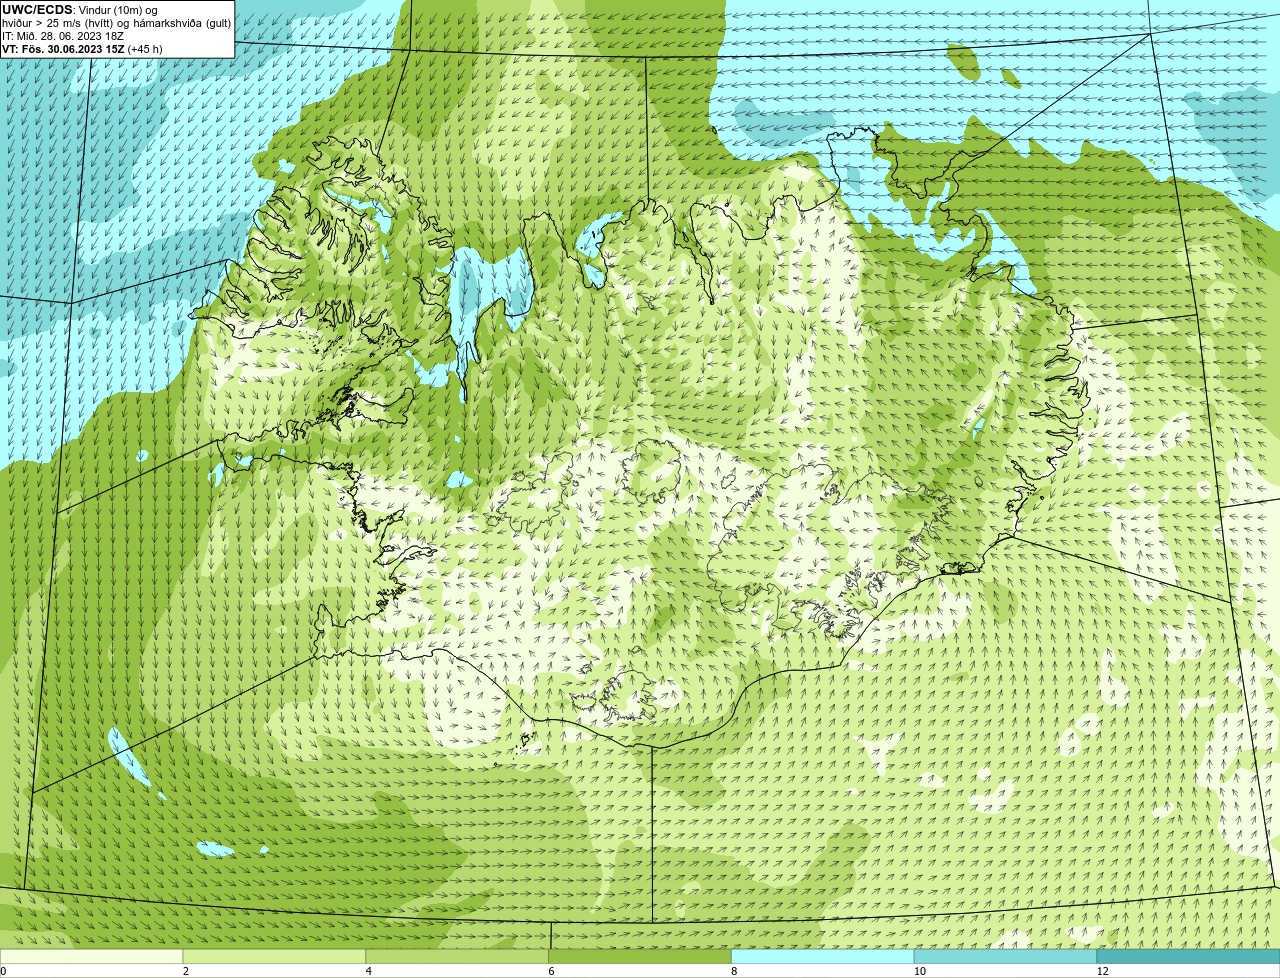Click the 4–6 m/s green legend swatch
The height and width of the screenshot is (978, 1280).
coord(457,957)
